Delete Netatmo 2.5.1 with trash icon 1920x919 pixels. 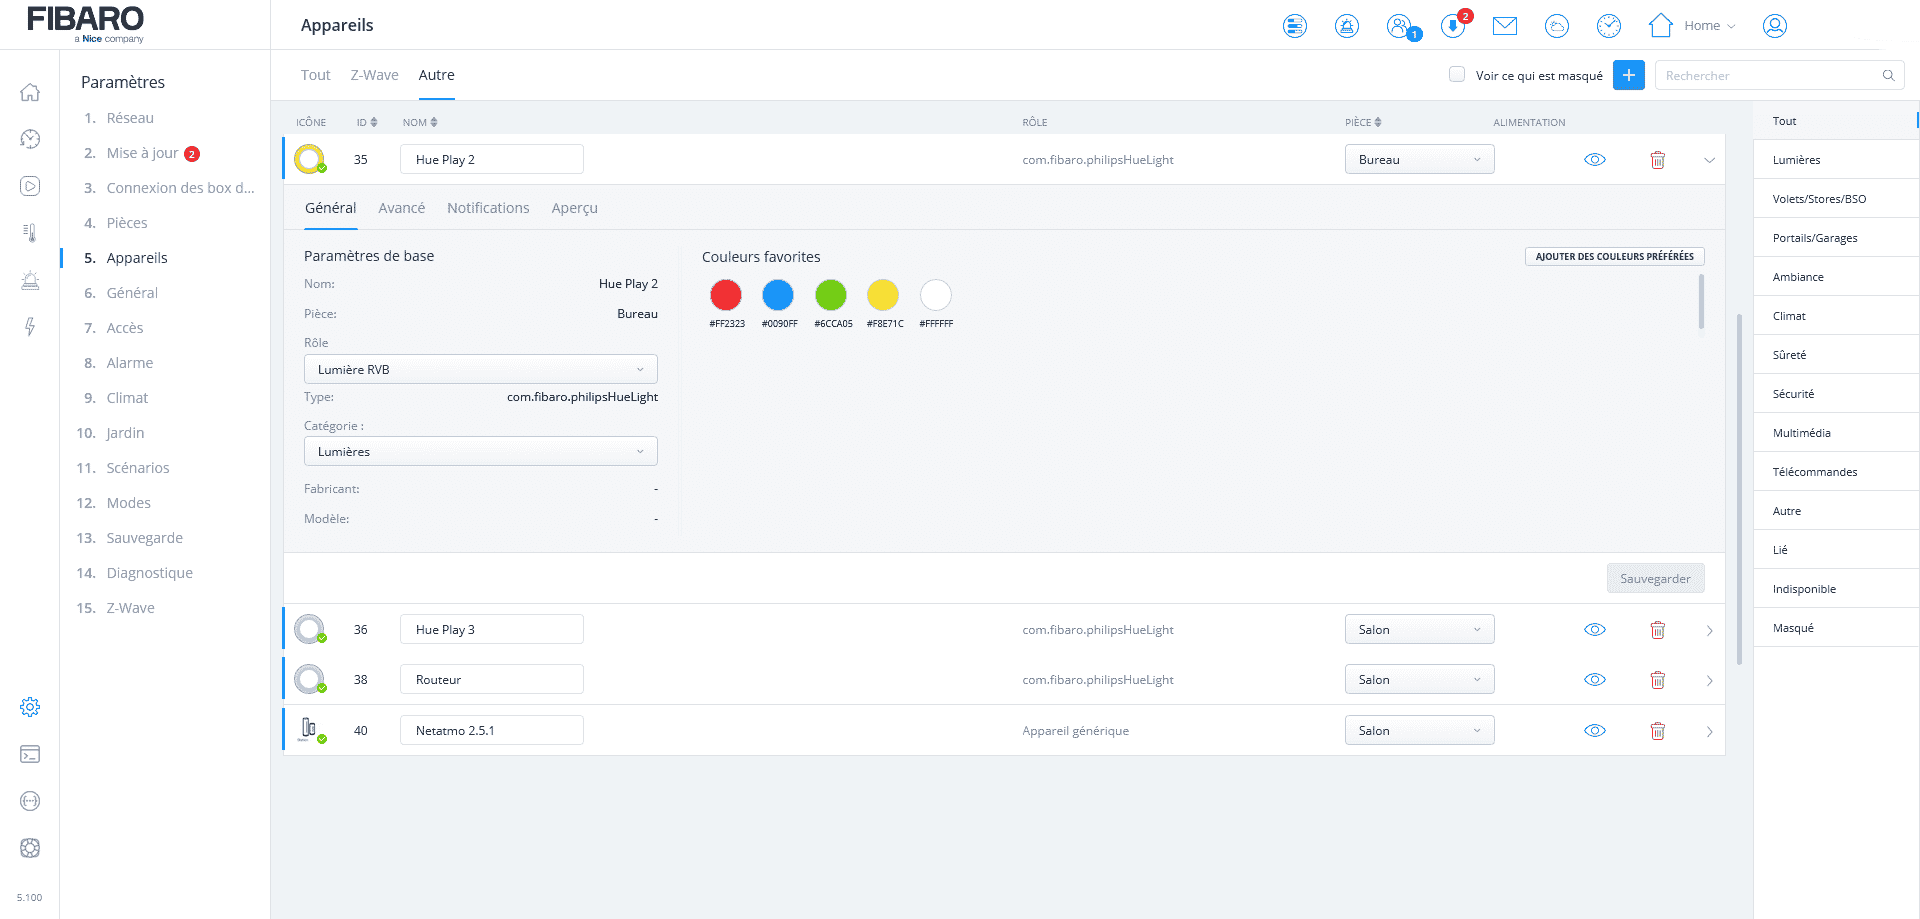pyautogui.click(x=1657, y=731)
